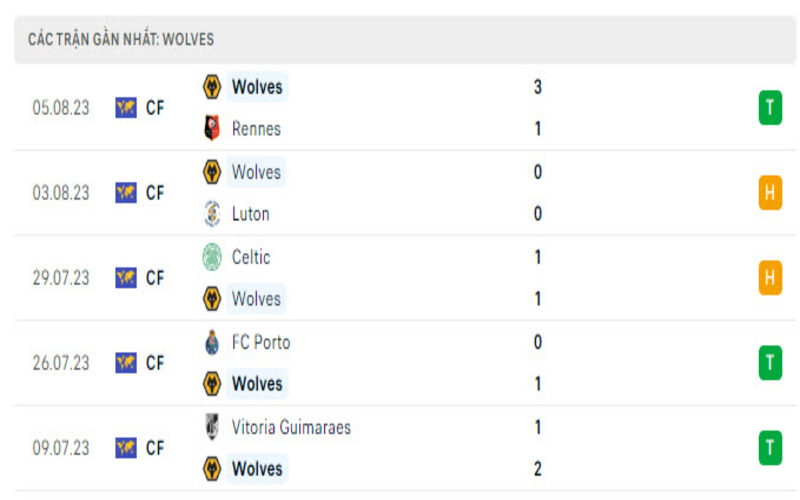Click orange H badge for Celtic match
The height and width of the screenshot is (500, 800).
point(769,278)
